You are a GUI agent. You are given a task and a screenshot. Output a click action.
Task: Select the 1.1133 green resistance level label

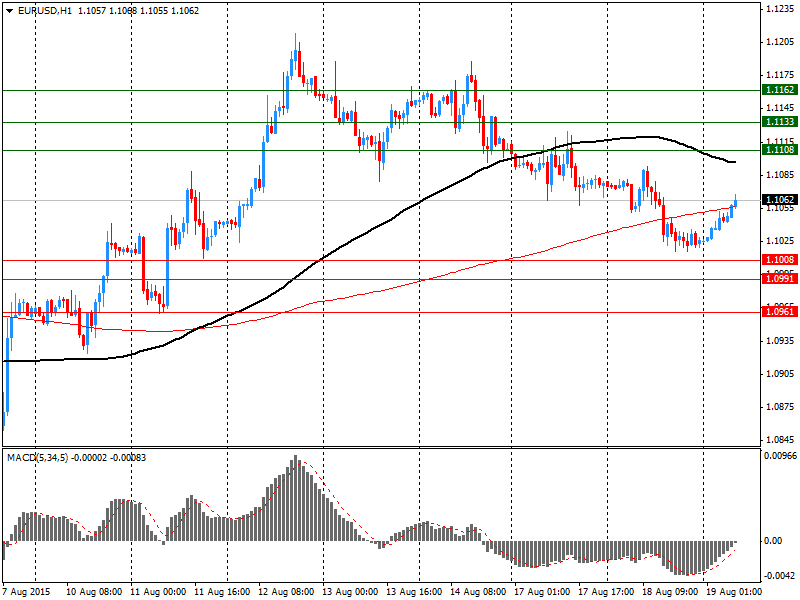click(780, 121)
